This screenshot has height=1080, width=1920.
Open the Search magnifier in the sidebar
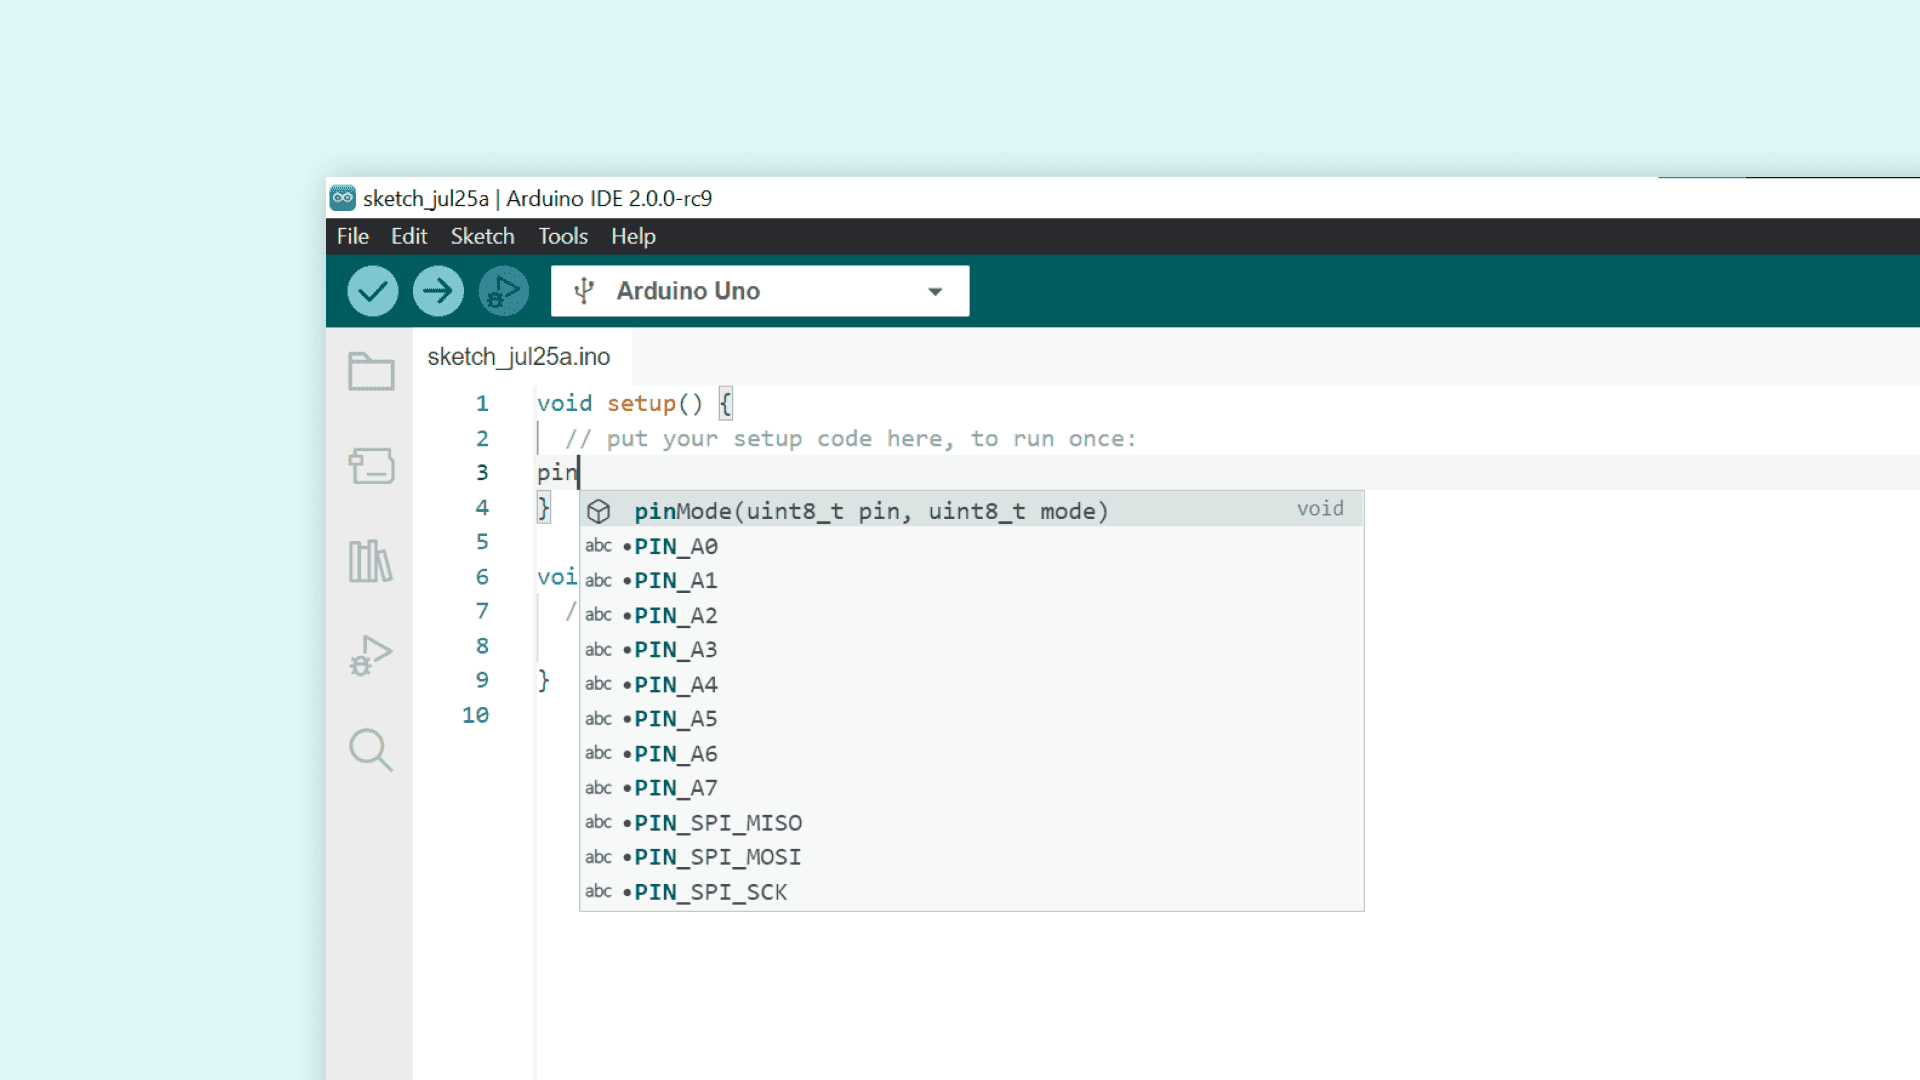370,749
